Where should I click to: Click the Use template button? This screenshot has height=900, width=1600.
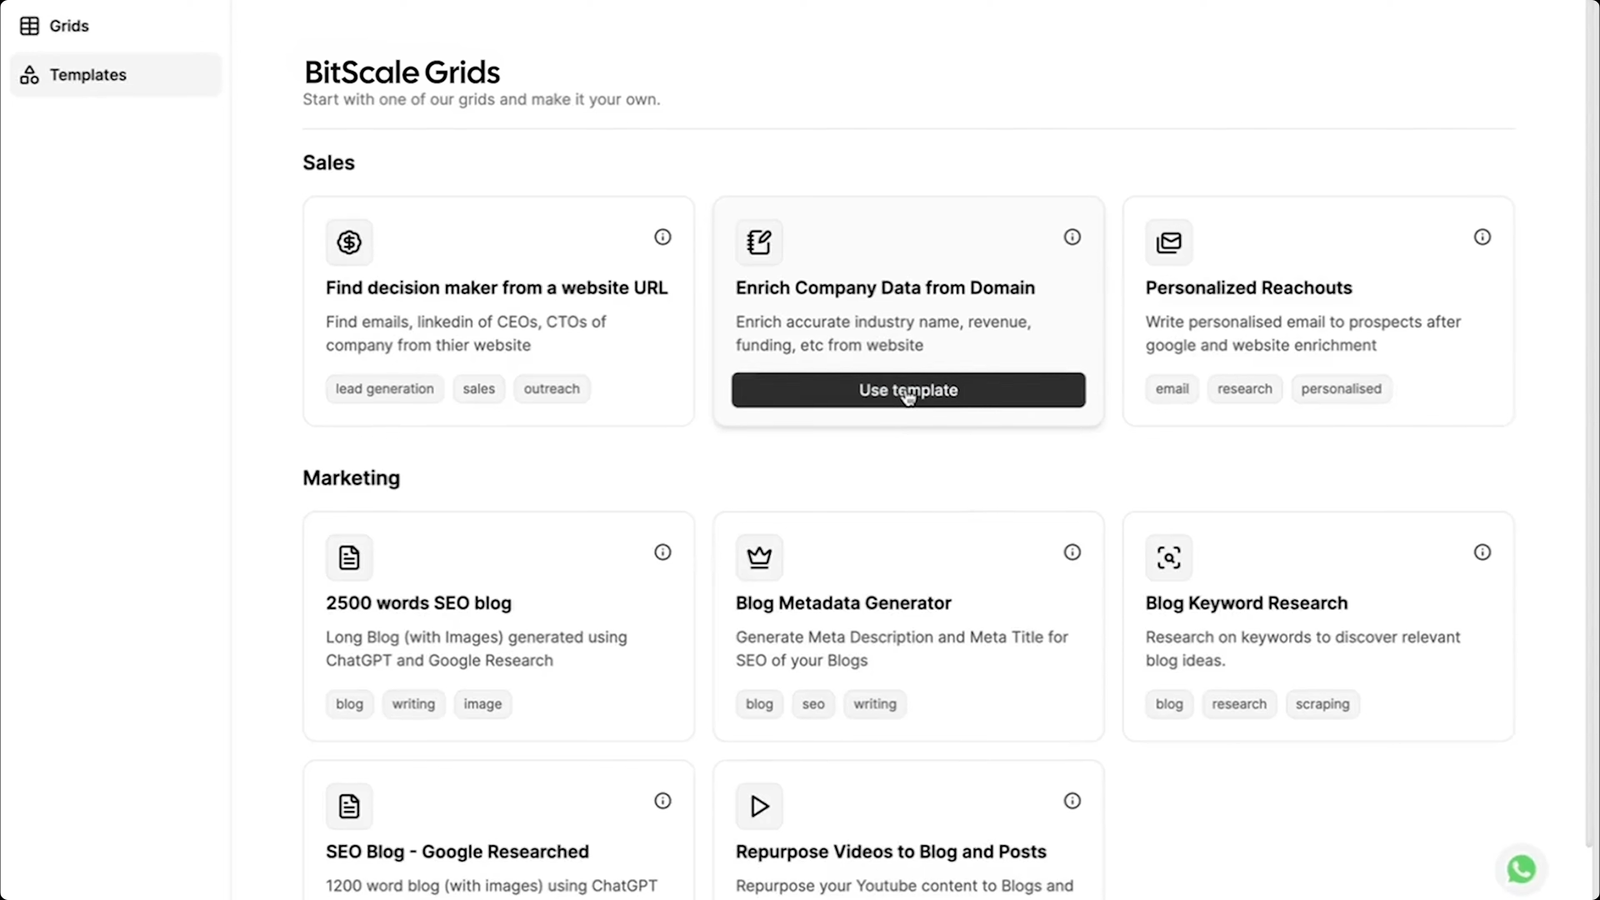coord(908,390)
